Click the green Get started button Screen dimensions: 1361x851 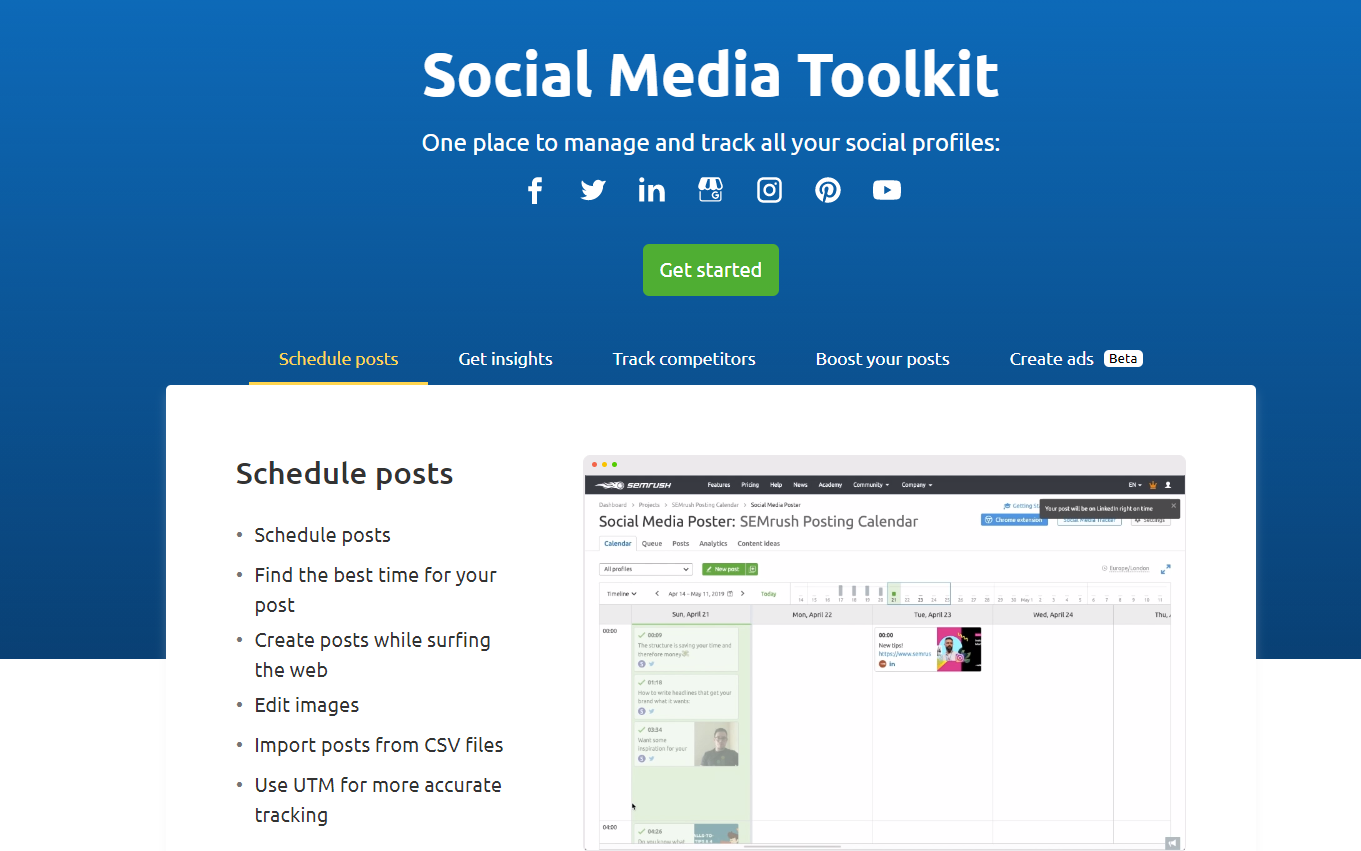coord(711,270)
